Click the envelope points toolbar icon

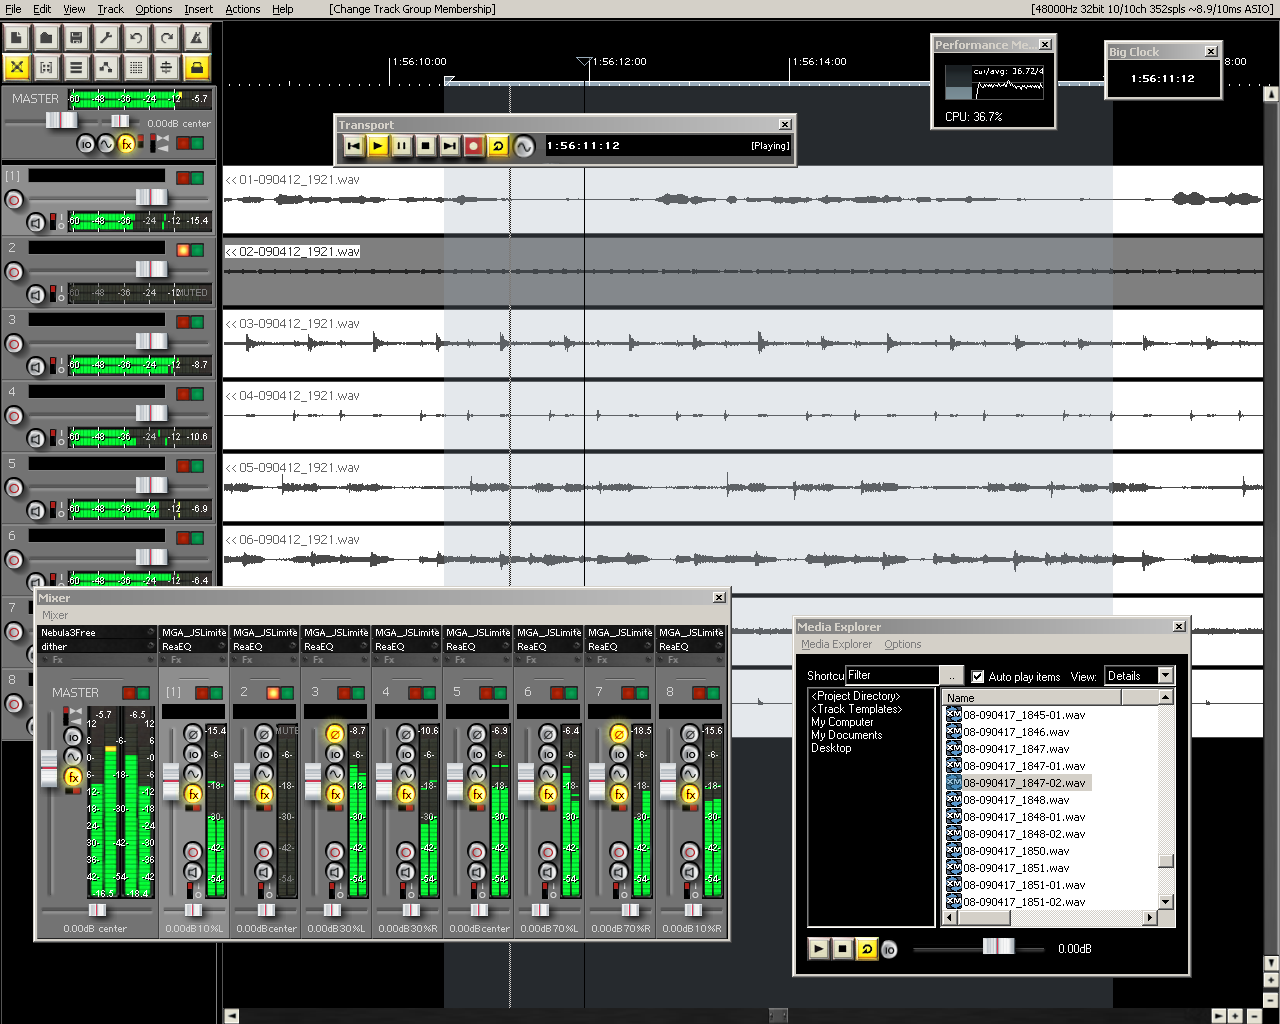pyautogui.click(x=106, y=68)
